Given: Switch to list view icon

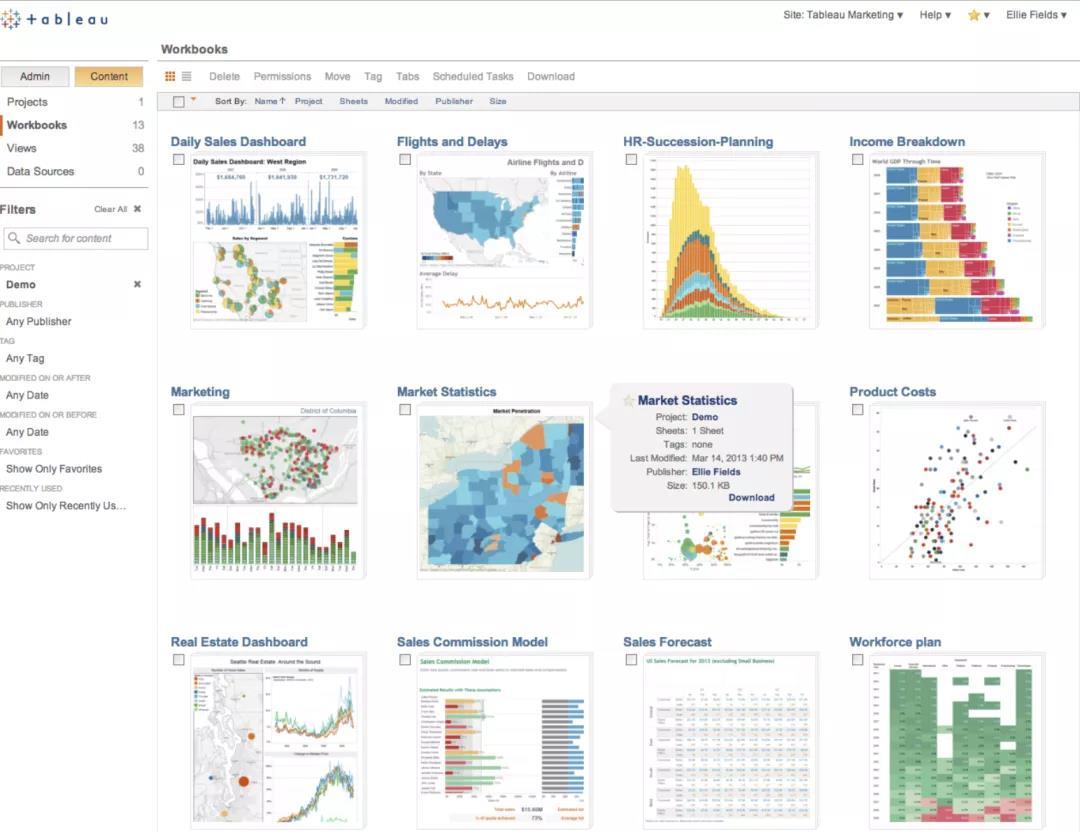Looking at the screenshot, I should click(187, 76).
